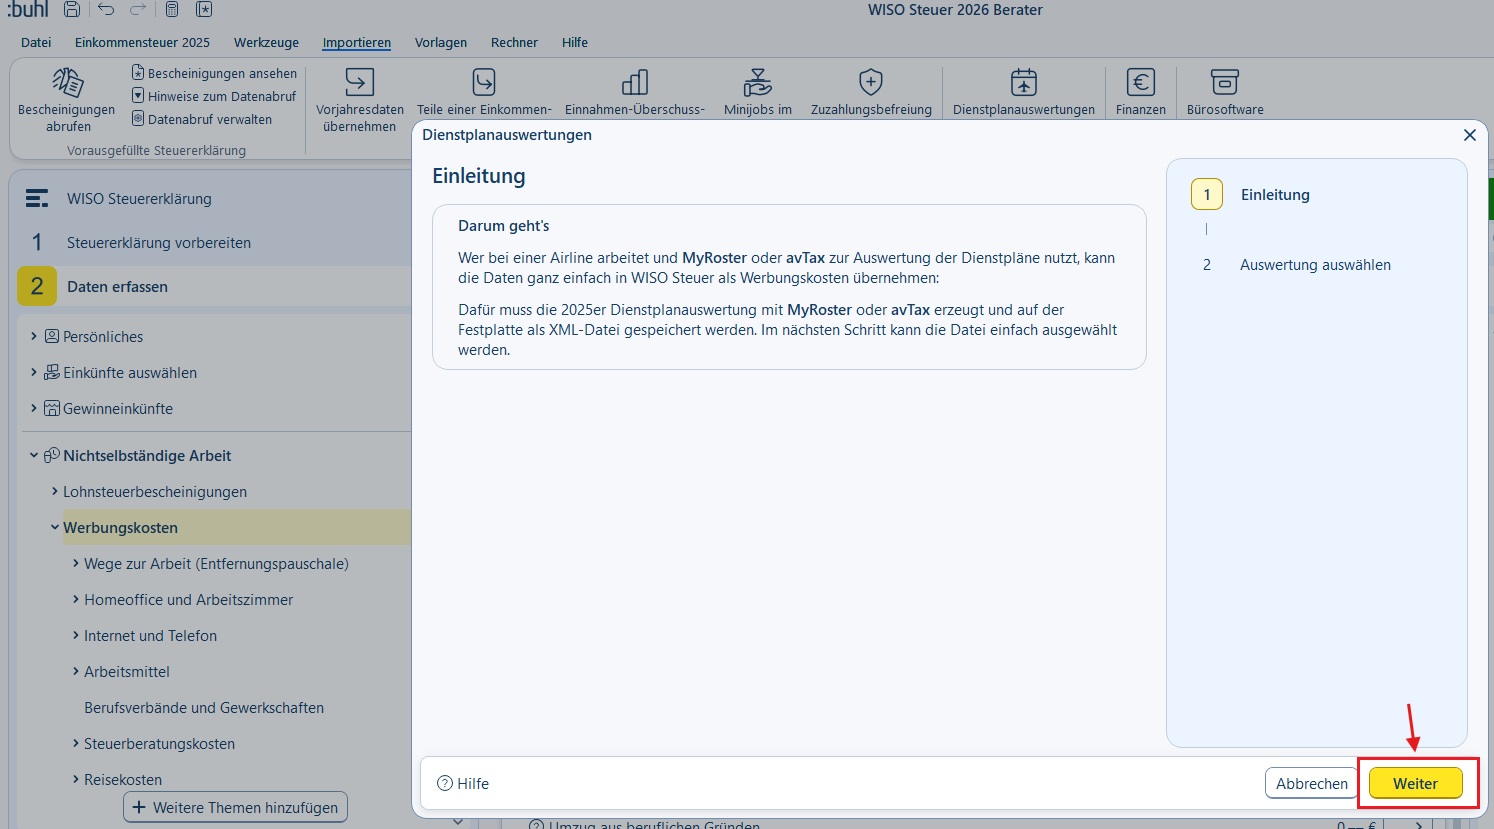Open Datenabruf verwalten in the ribbon
The height and width of the screenshot is (829, 1494).
[202, 119]
